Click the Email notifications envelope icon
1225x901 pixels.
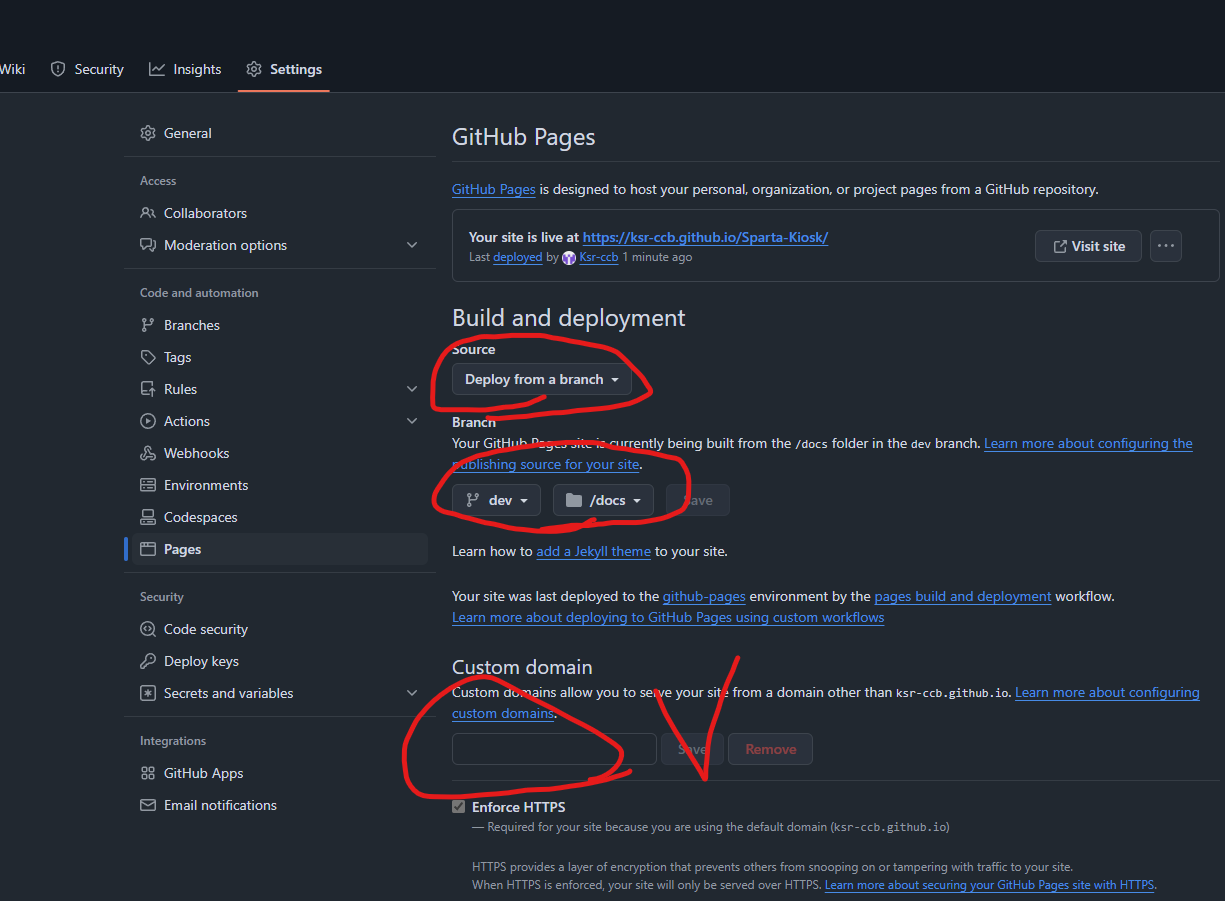point(148,805)
